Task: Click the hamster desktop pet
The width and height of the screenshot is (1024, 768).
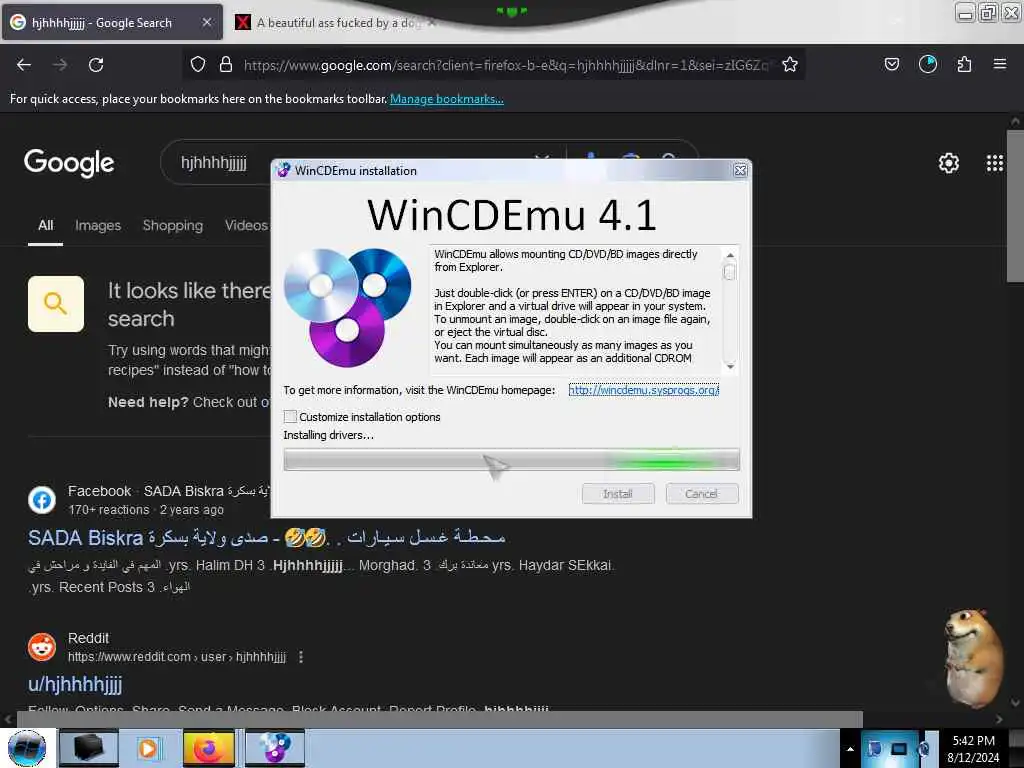Action: [x=973, y=658]
